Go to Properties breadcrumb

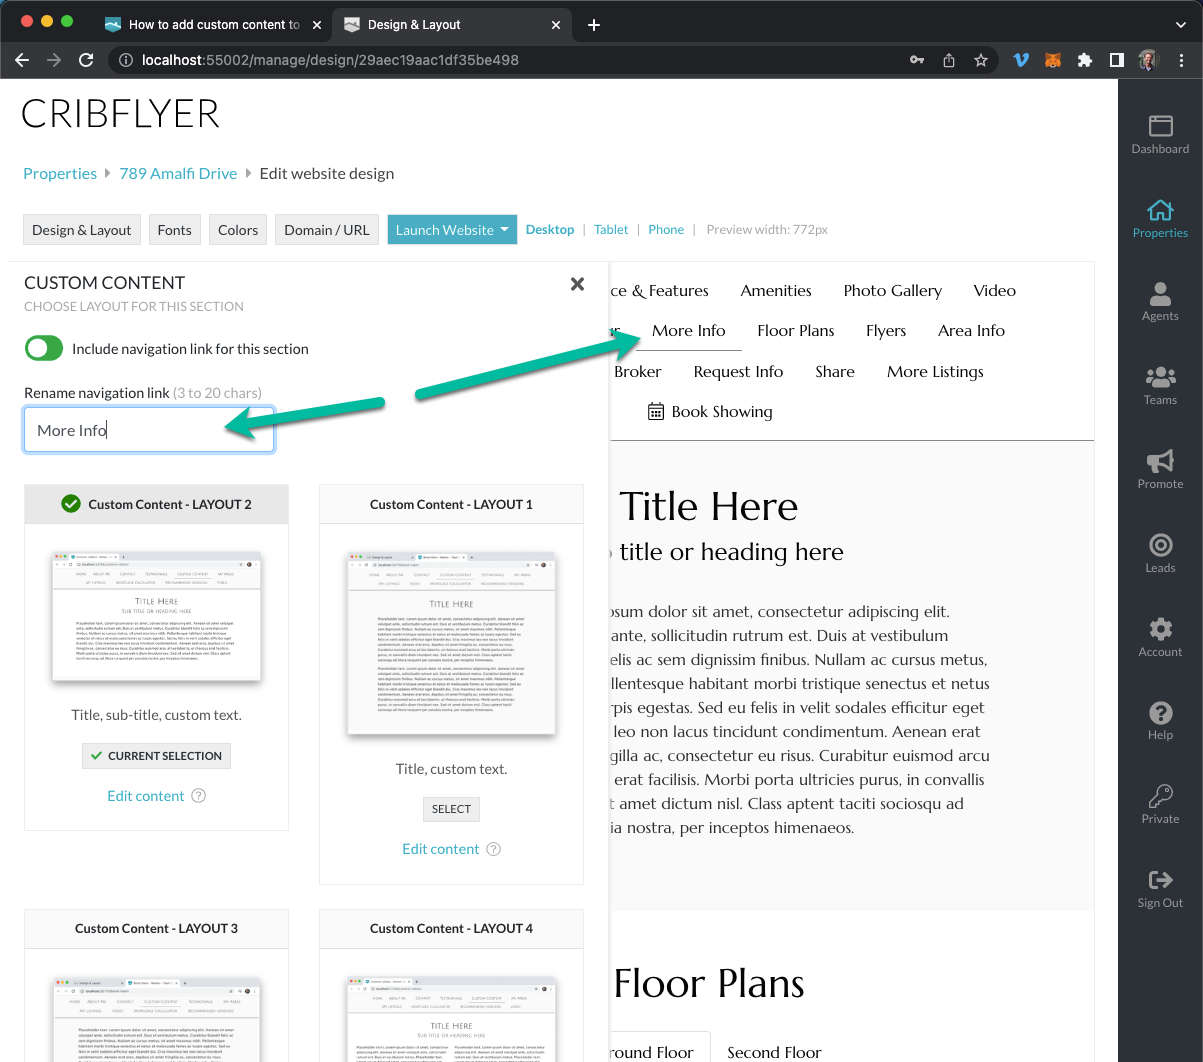pyautogui.click(x=60, y=174)
